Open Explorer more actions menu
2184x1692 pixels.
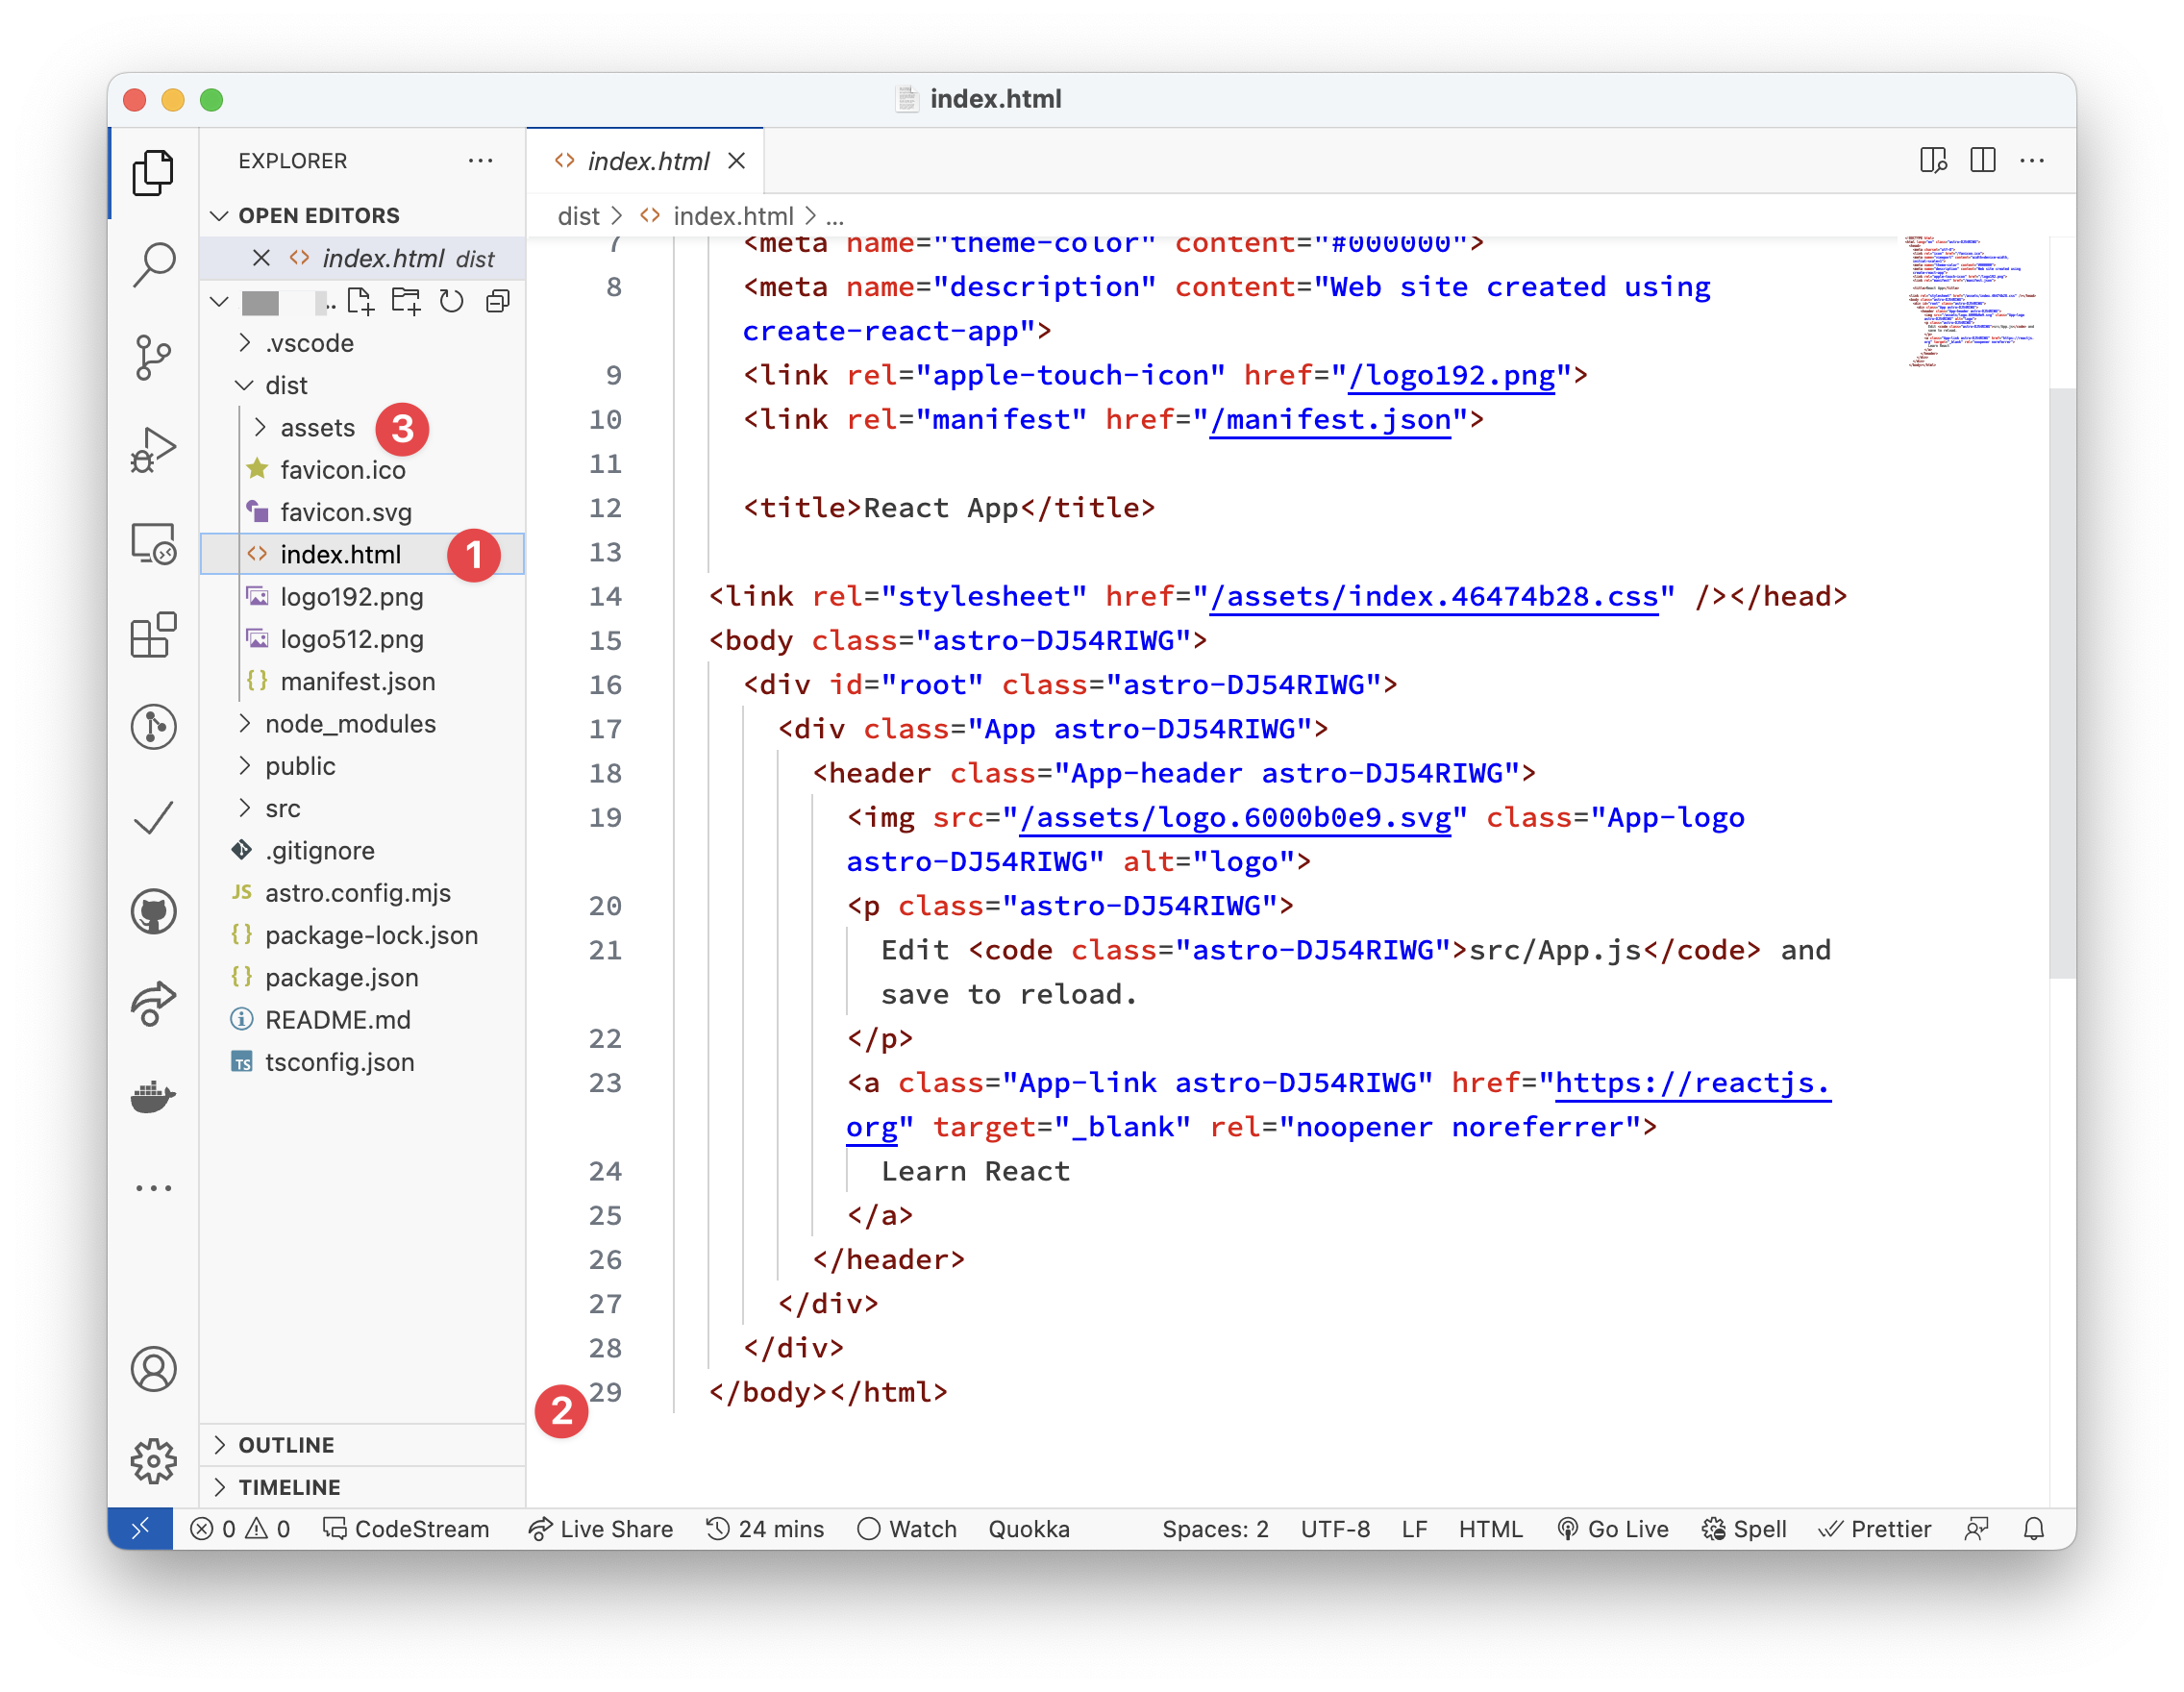[481, 161]
